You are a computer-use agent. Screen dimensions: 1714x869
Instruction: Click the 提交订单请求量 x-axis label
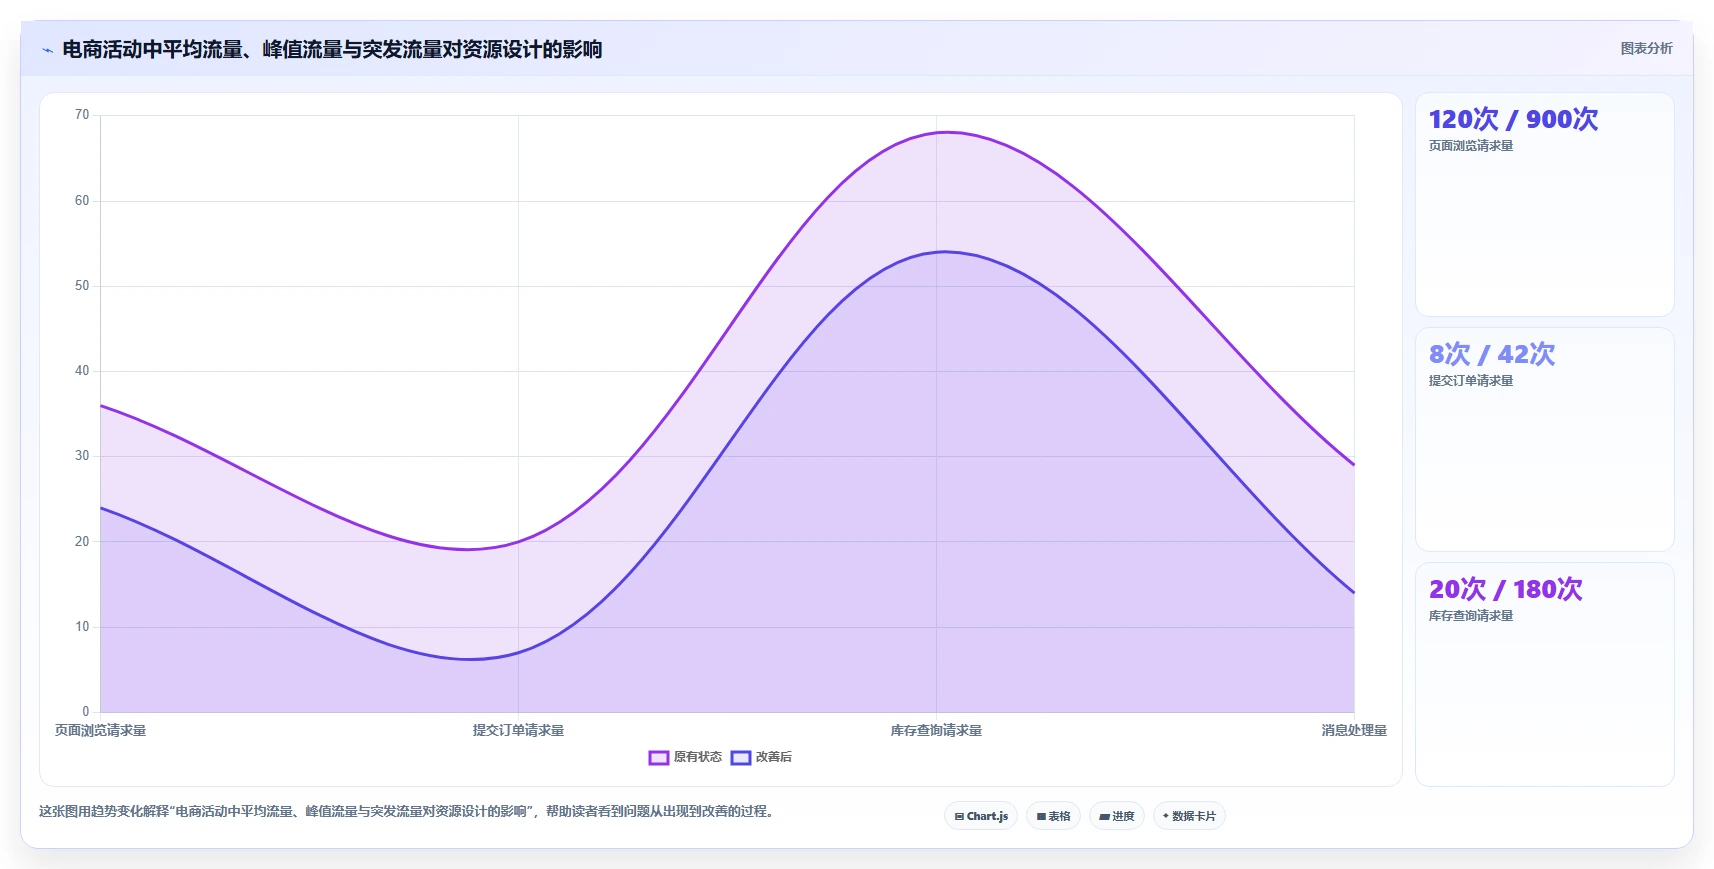pos(518,731)
